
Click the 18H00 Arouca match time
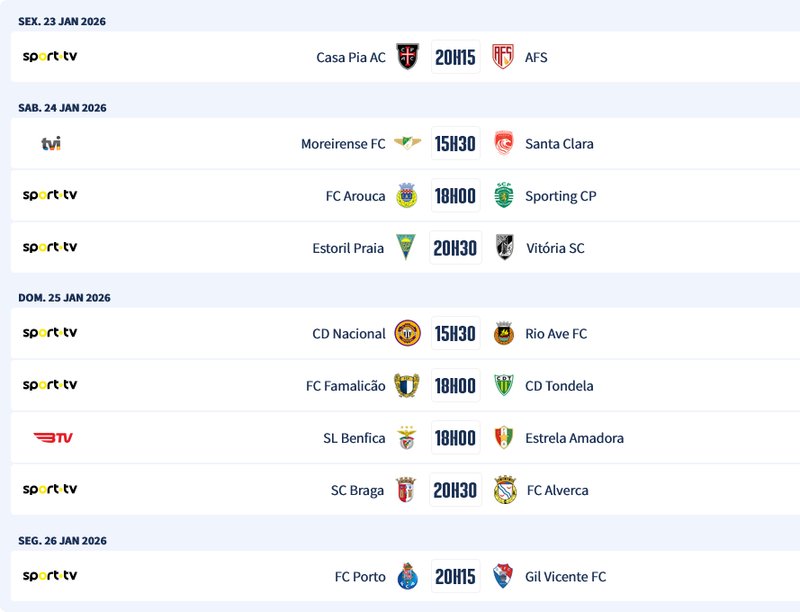pos(455,196)
